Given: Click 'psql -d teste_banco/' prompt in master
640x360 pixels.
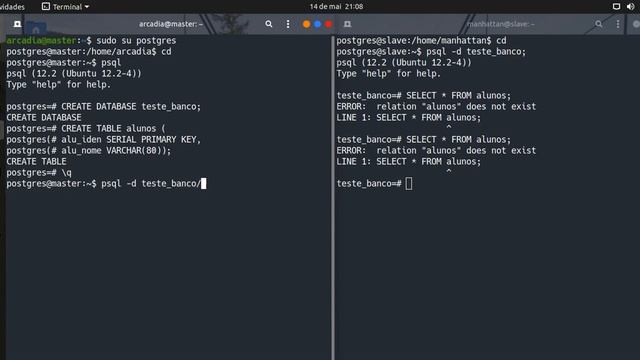Looking at the screenshot, I should (151, 184).
